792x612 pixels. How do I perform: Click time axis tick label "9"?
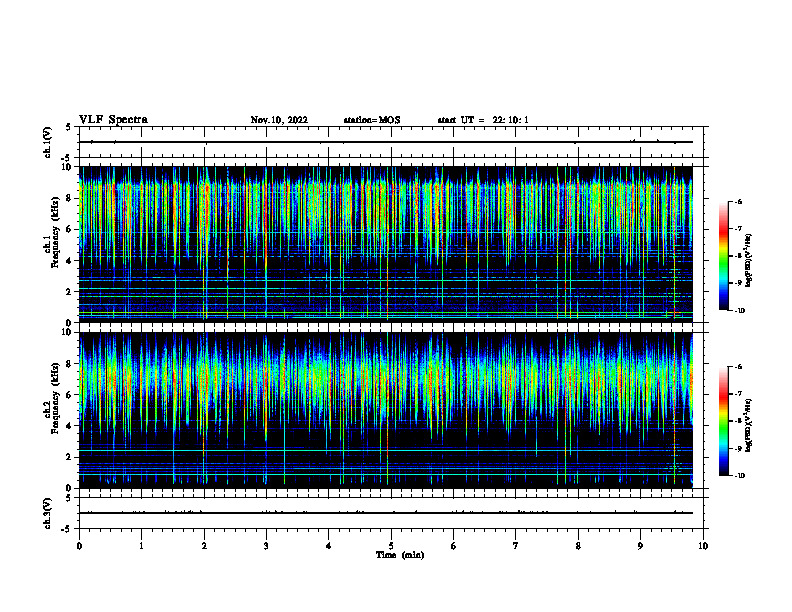[640, 546]
